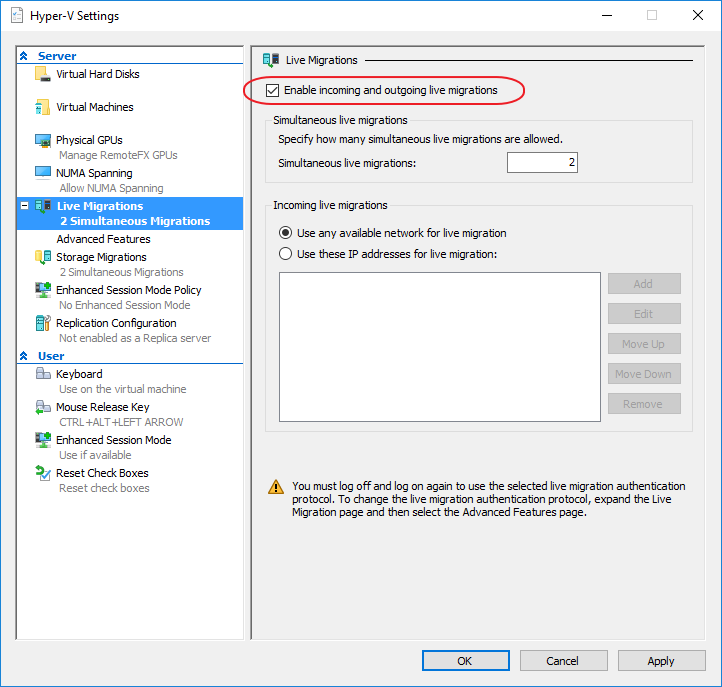This screenshot has height=687, width=722.
Task: Collapse the User section chevron
Action: (24, 356)
